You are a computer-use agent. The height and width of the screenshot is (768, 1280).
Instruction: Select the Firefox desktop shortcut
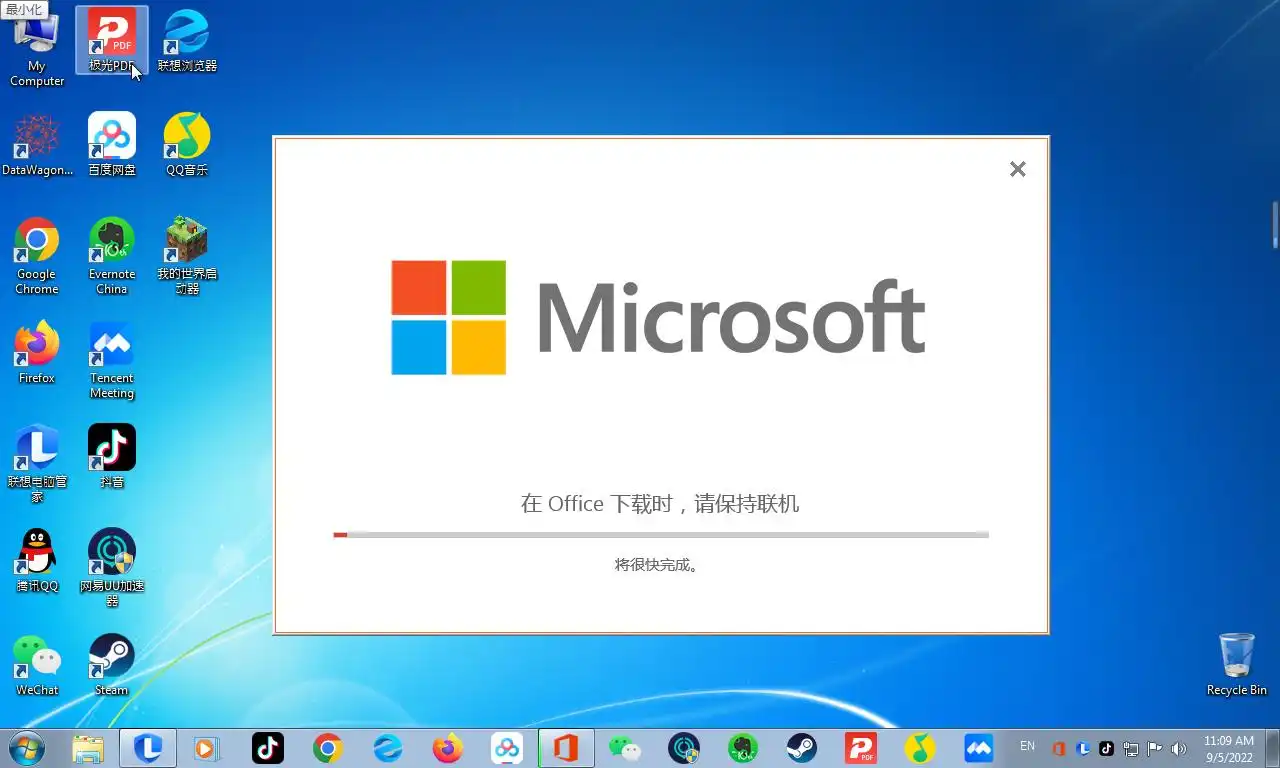coord(37,353)
